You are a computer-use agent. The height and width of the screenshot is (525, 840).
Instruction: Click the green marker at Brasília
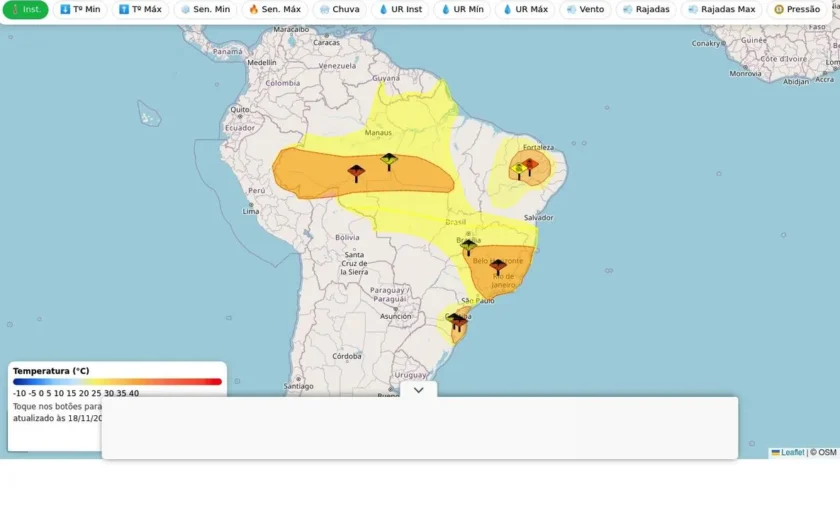(469, 247)
